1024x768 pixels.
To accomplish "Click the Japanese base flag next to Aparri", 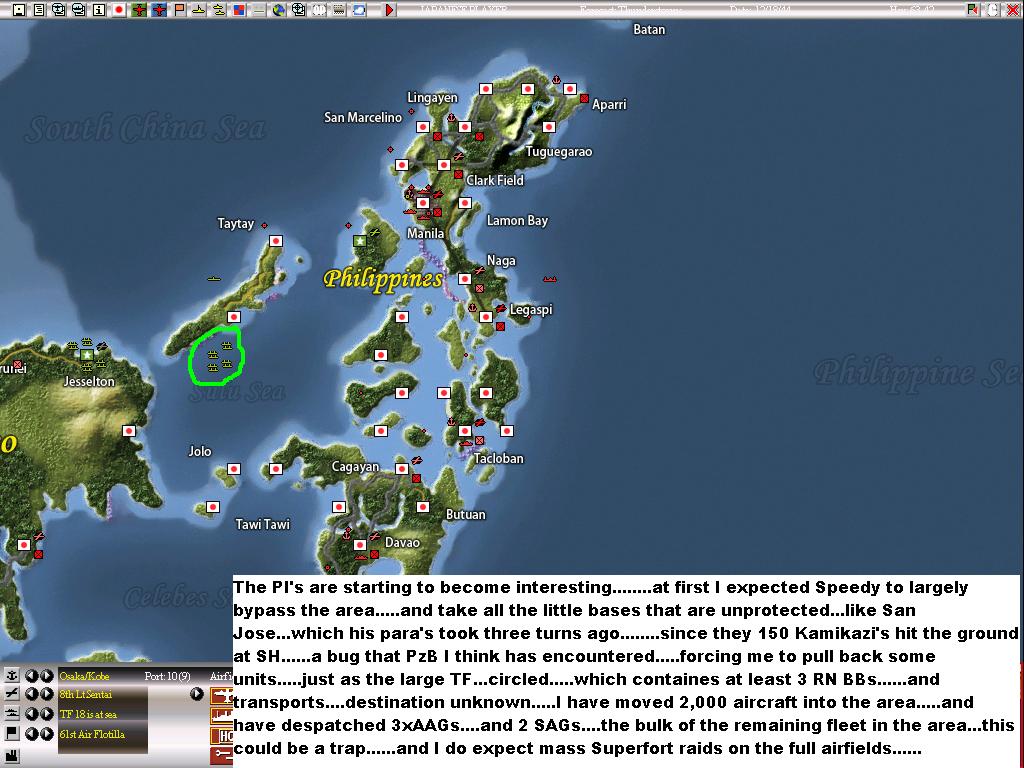I will [x=569, y=89].
